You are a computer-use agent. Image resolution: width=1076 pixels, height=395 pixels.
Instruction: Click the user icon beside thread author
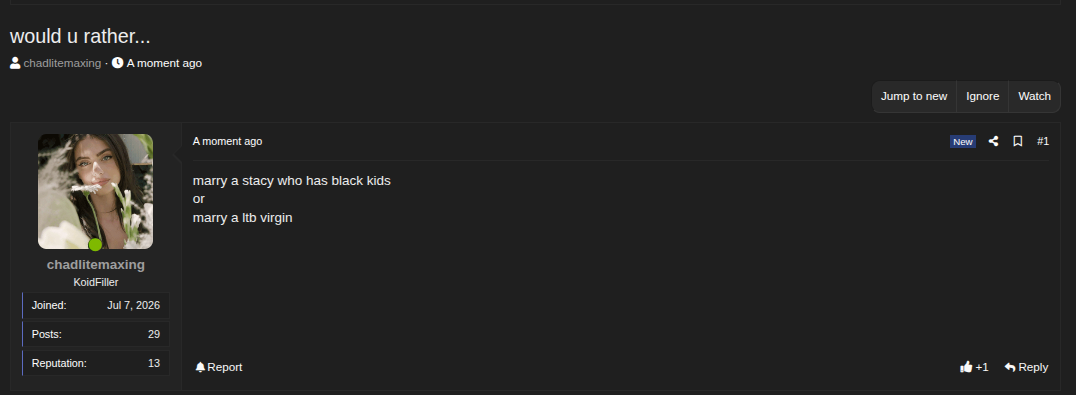(x=15, y=63)
